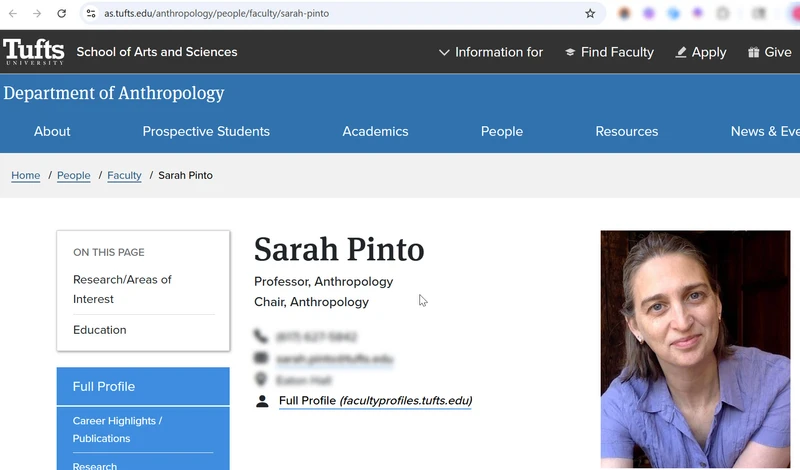
Task: Go to Home breadcrumb
Action: 26,176
